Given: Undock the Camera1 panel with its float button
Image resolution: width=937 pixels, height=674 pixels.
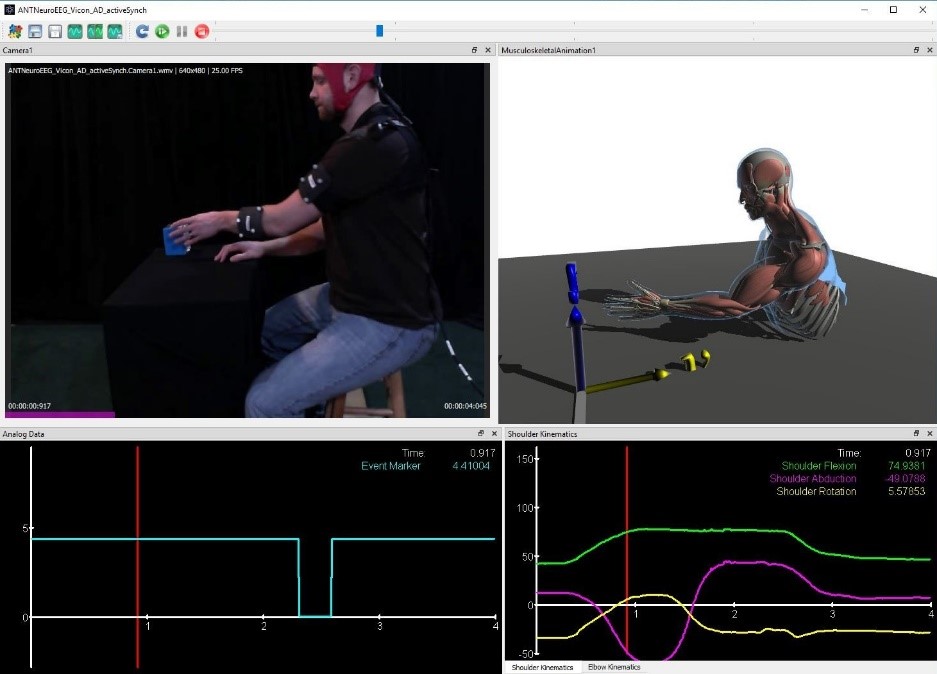Looking at the screenshot, I should pyautogui.click(x=474, y=50).
